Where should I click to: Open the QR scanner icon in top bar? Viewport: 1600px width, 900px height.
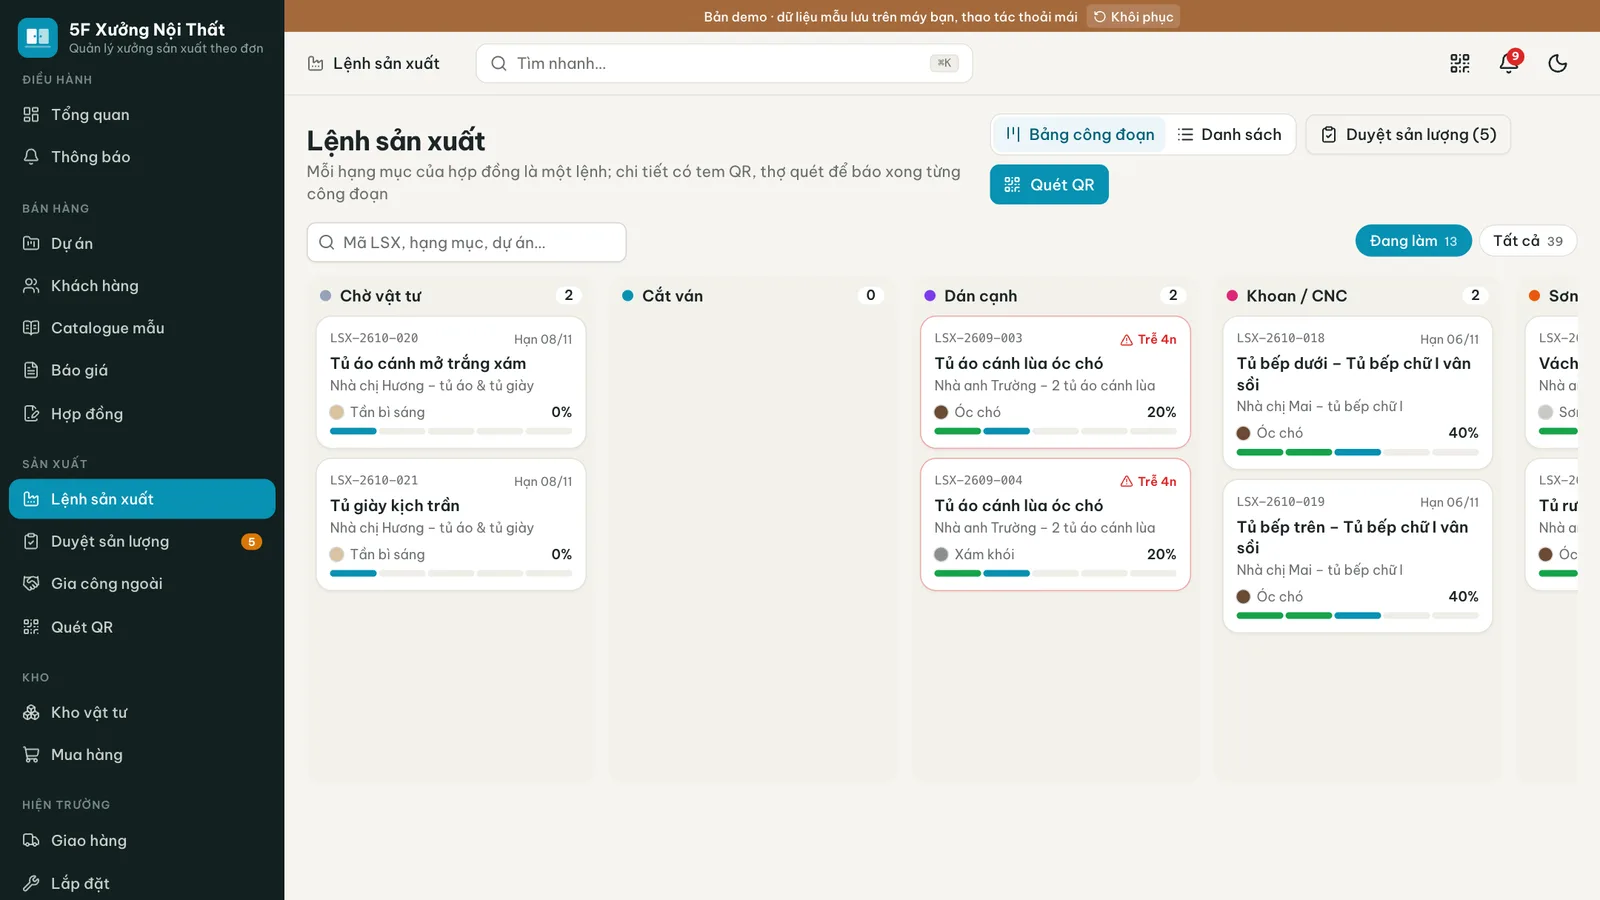click(1460, 63)
